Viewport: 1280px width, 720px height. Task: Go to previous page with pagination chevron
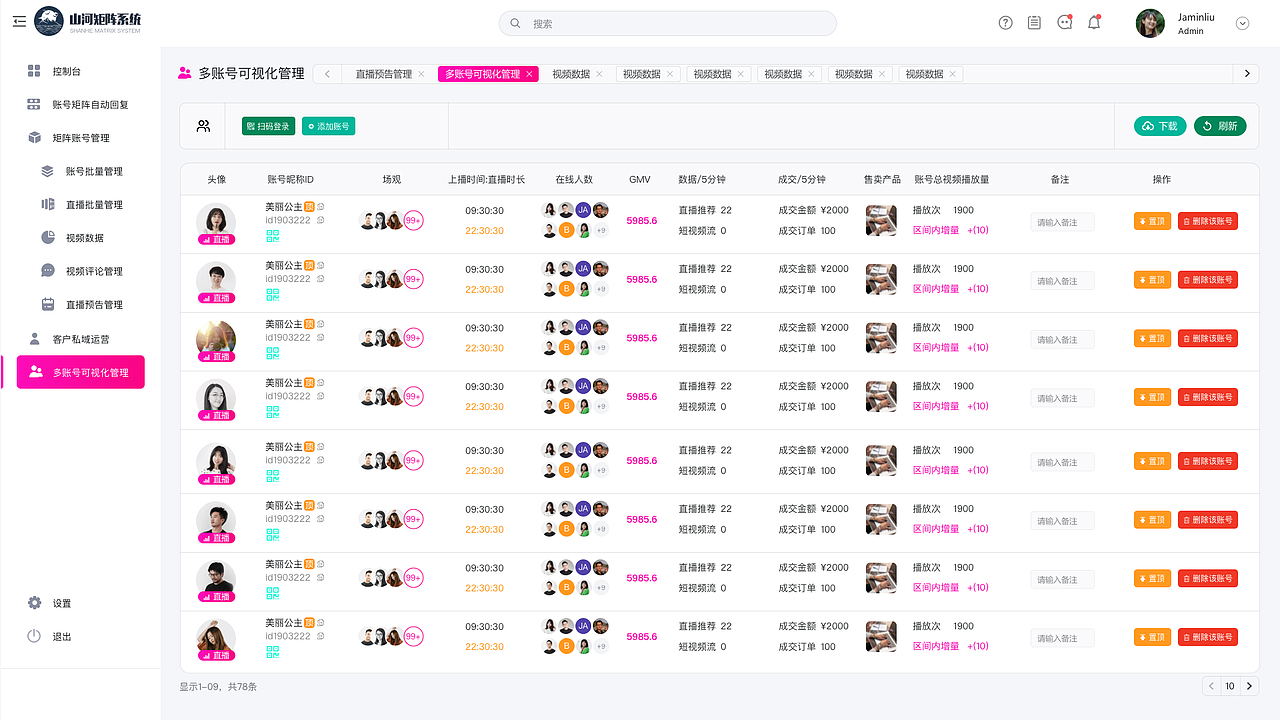pos(1211,686)
